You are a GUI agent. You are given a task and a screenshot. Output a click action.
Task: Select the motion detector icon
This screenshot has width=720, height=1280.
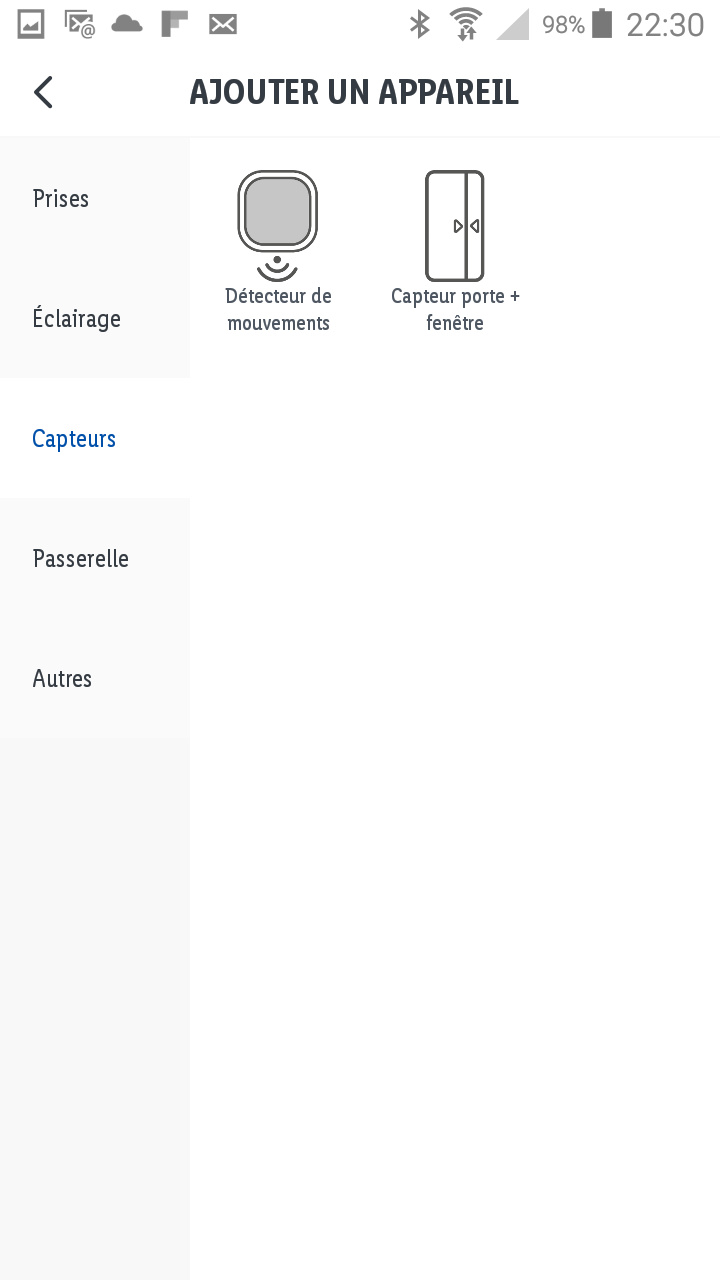tap(278, 226)
